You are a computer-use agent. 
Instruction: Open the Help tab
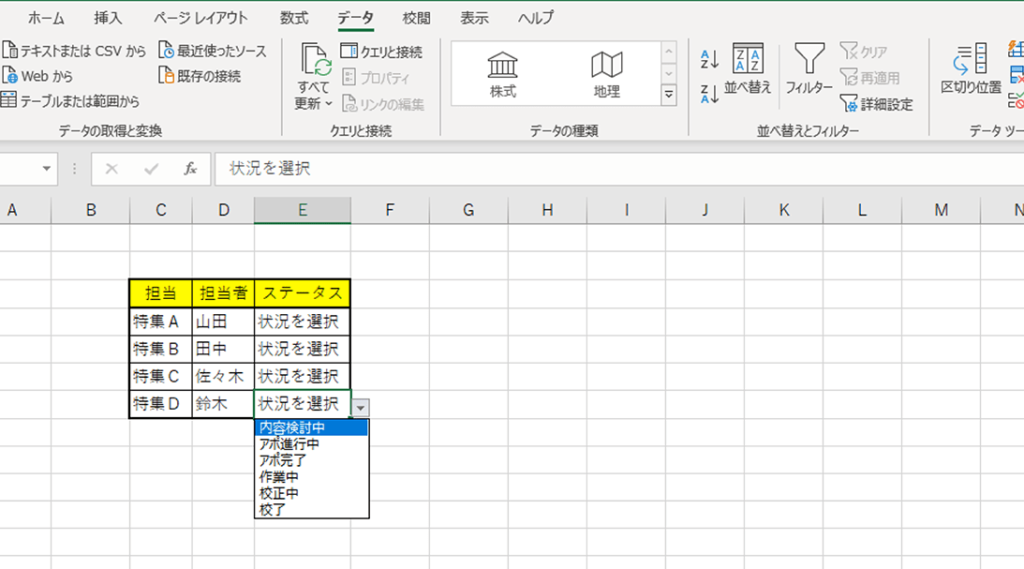536,18
